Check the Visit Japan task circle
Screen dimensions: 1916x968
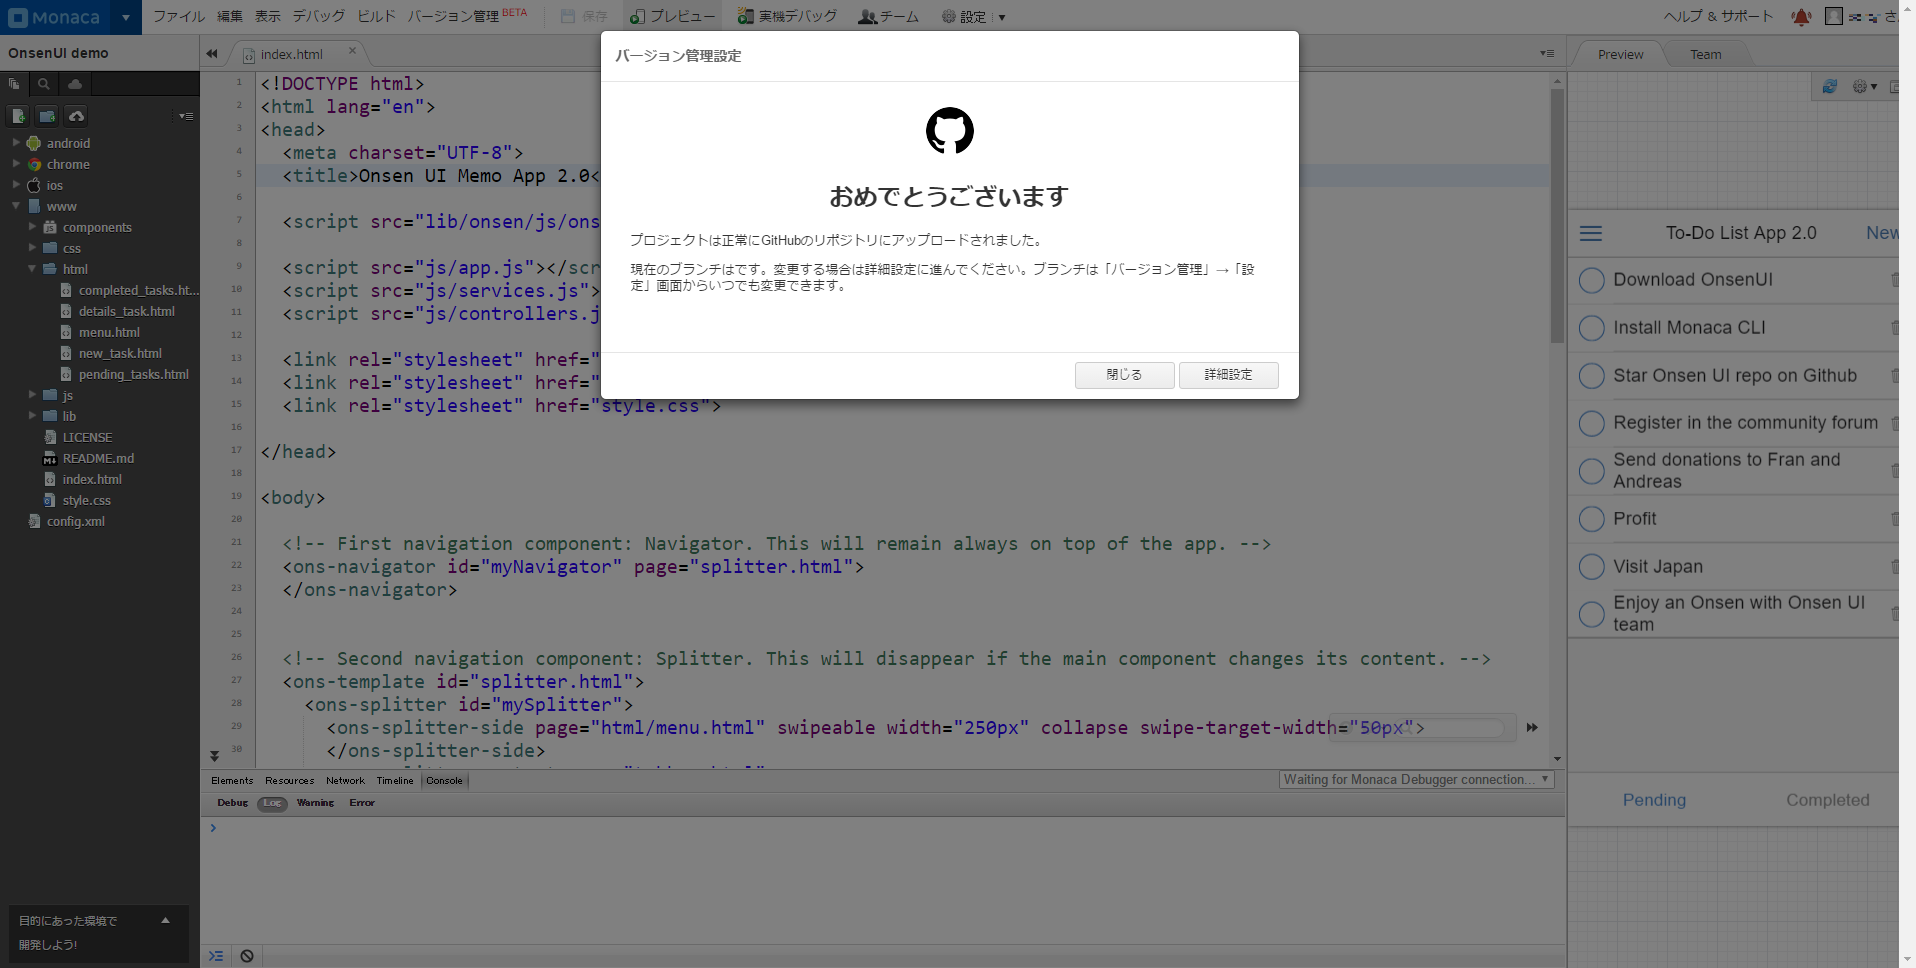click(1591, 567)
